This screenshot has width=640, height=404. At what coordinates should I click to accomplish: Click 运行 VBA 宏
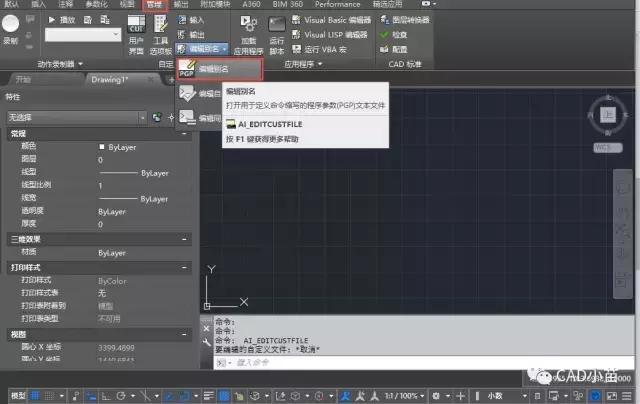coord(319,49)
